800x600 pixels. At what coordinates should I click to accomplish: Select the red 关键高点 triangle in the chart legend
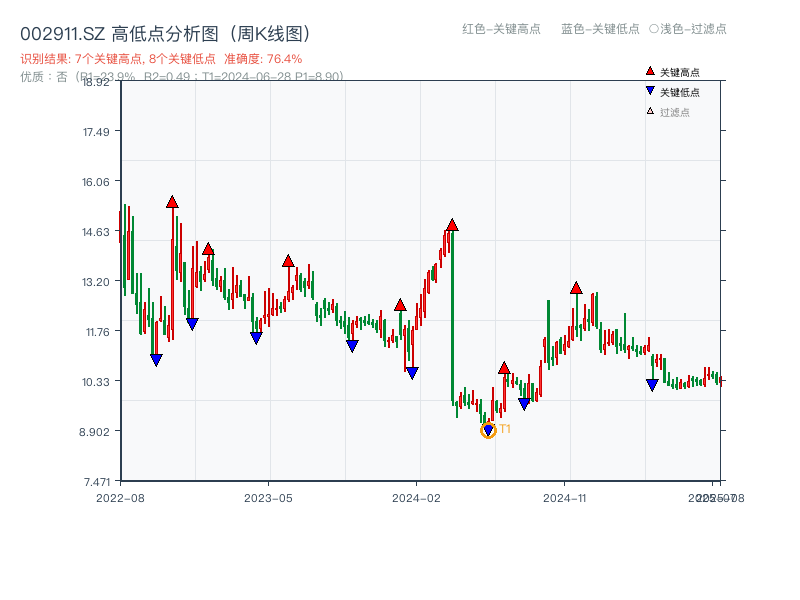[648, 71]
